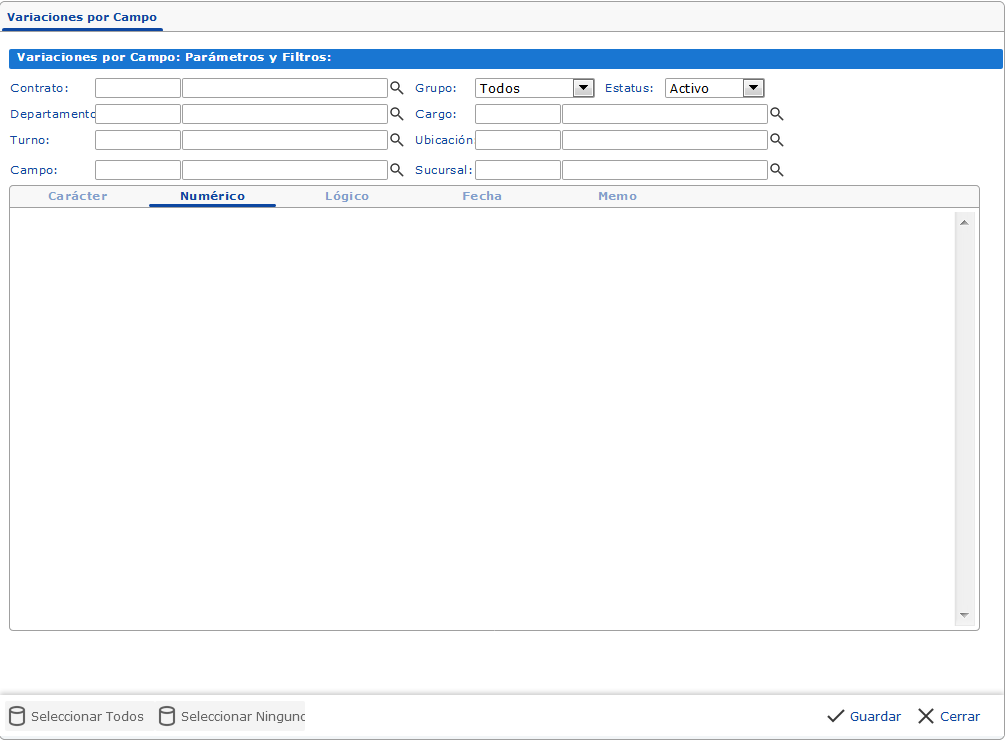Focus the Campo description input field
The height and width of the screenshot is (741, 1008).
pos(284,170)
